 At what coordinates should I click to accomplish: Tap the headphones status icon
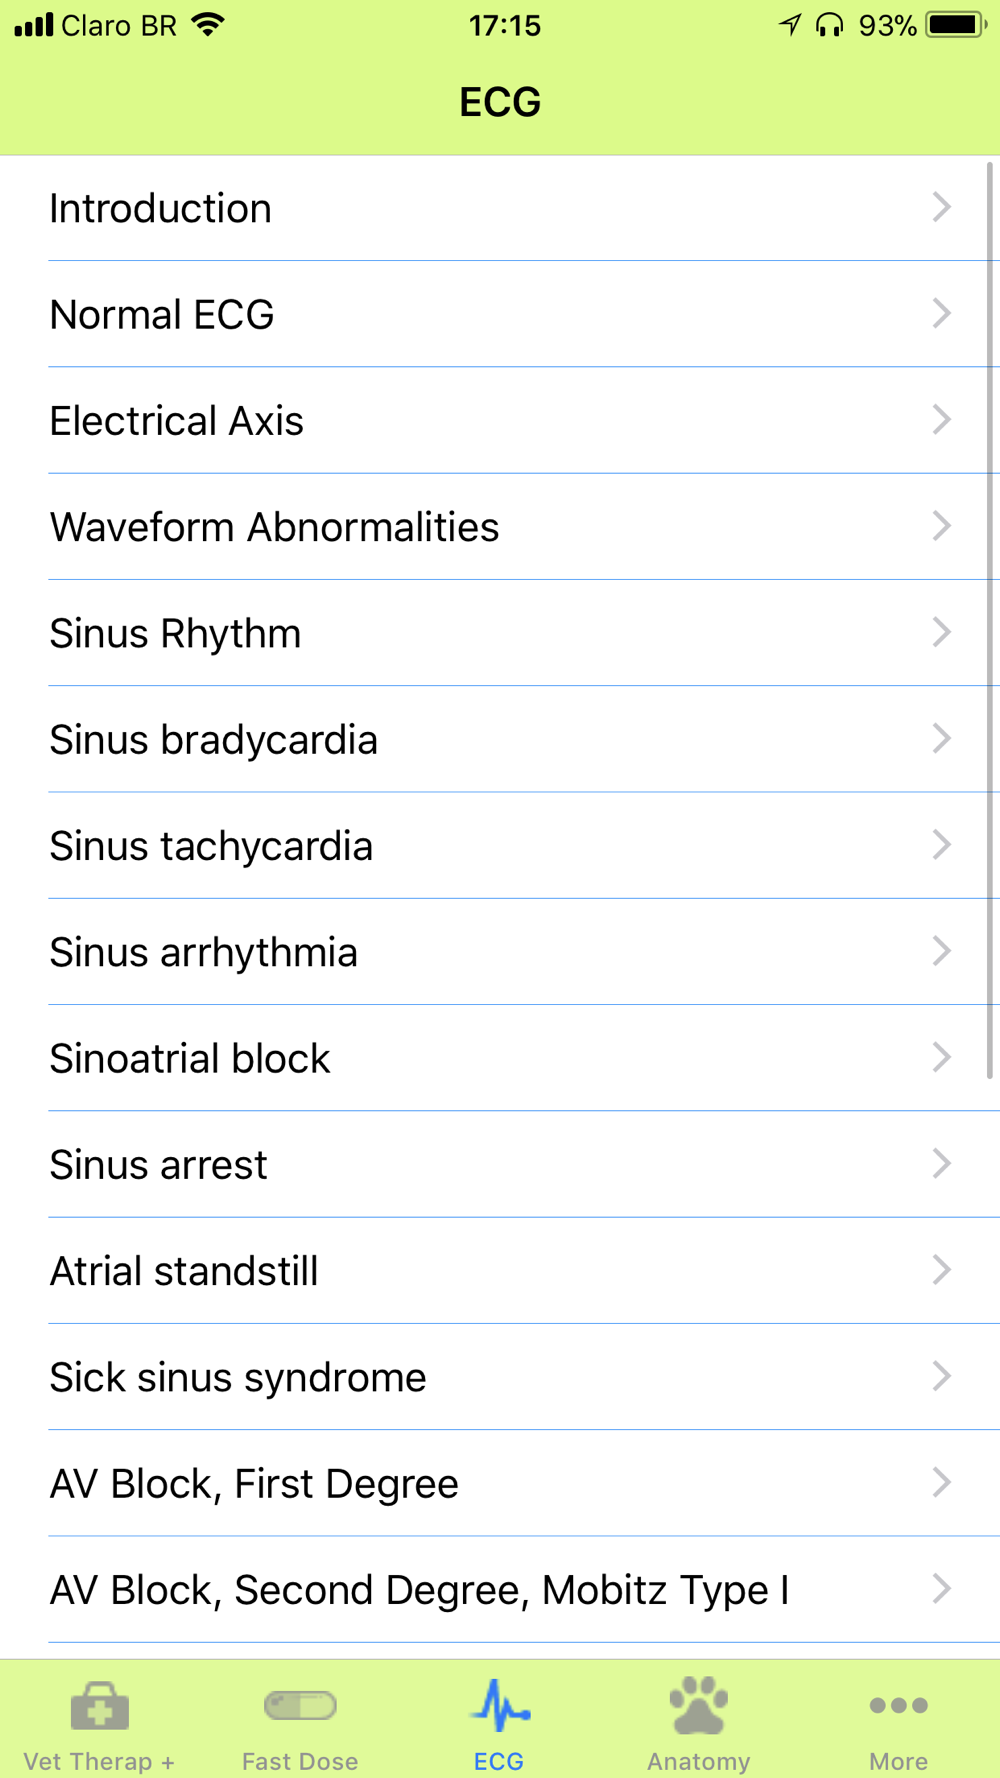(829, 24)
